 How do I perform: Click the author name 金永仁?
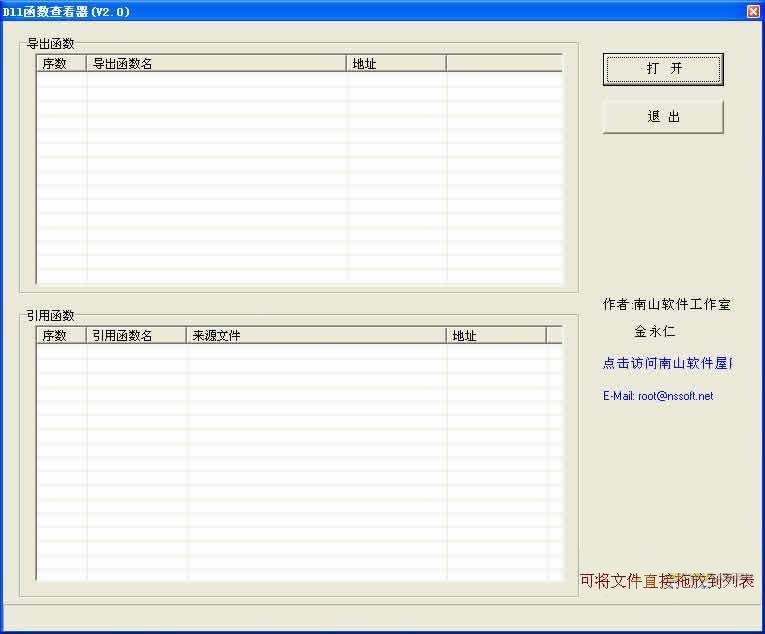tap(654, 331)
